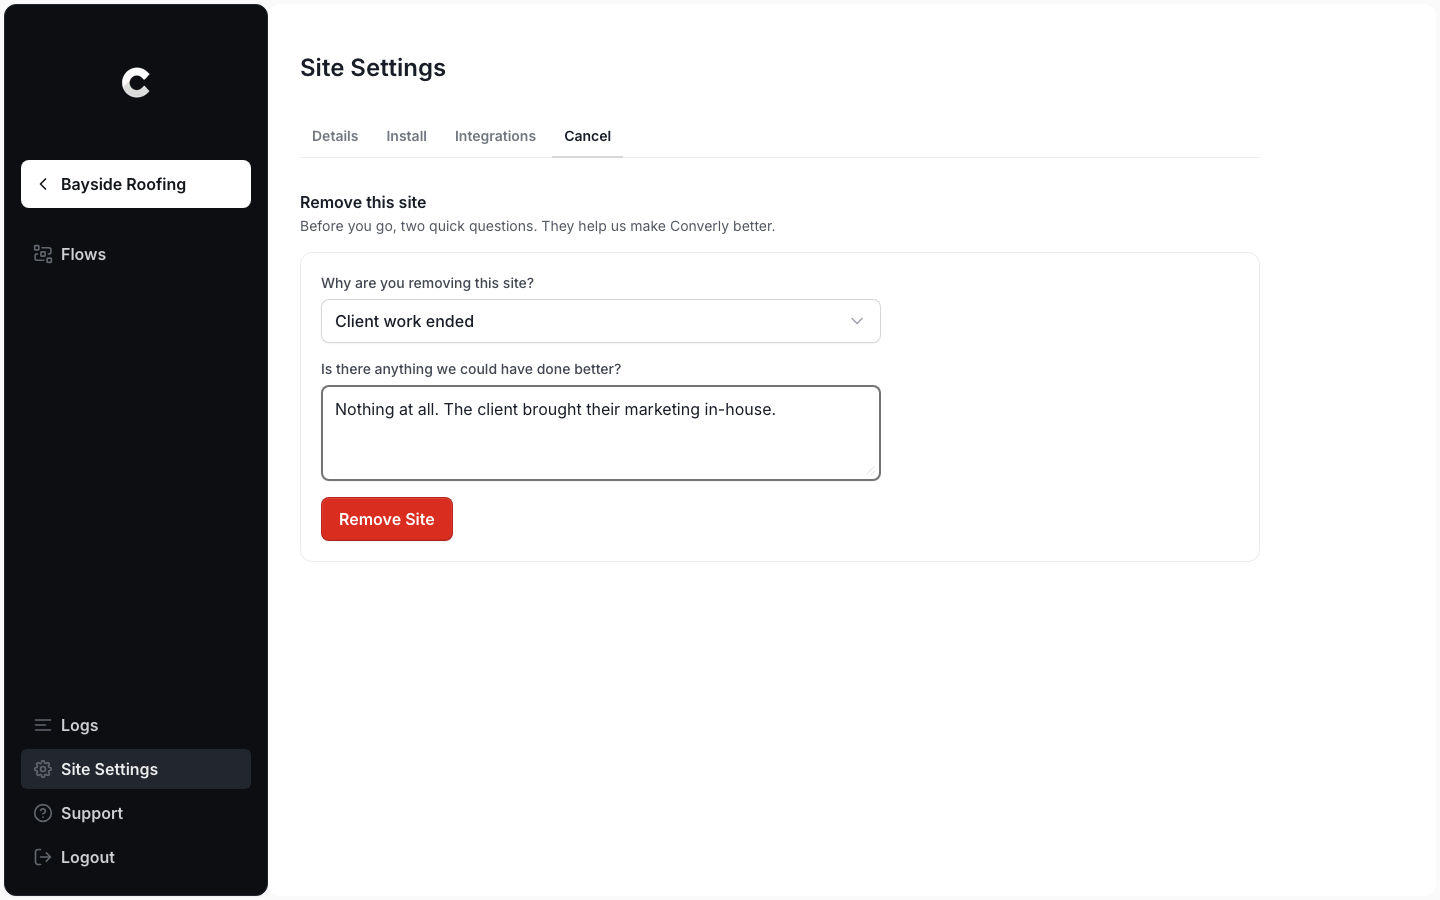The width and height of the screenshot is (1440, 900).
Task: Click the textarea resize handle corner
Action: 871,471
